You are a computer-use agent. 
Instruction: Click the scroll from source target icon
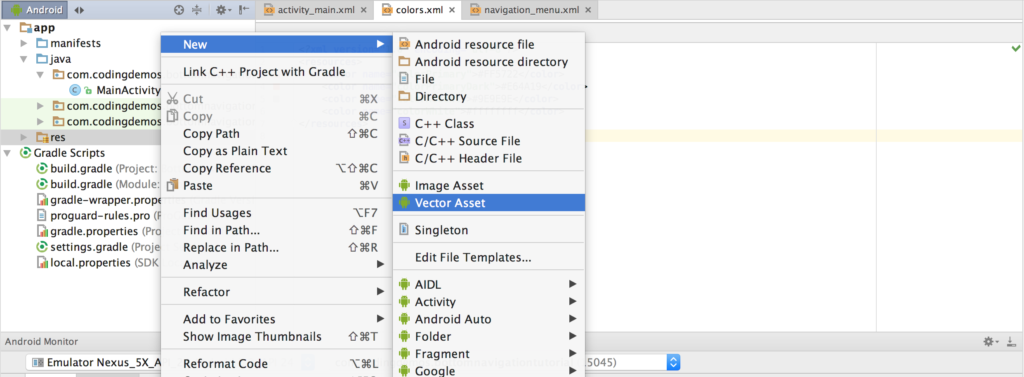[x=179, y=10]
